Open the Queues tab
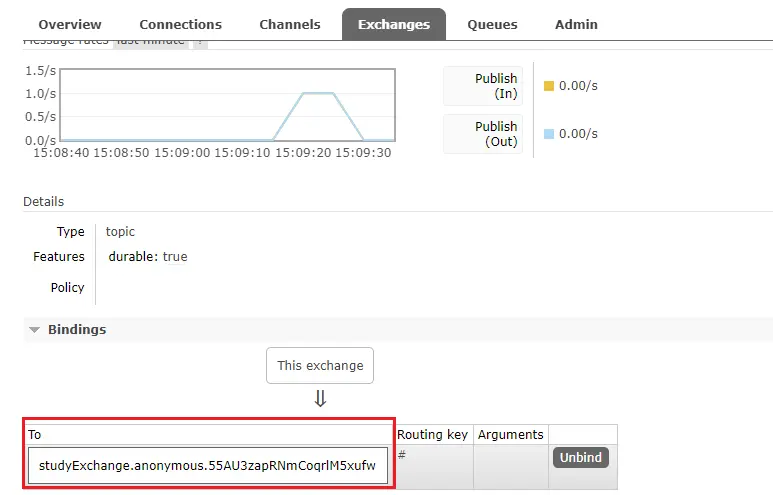The image size is (773, 495). coord(492,24)
